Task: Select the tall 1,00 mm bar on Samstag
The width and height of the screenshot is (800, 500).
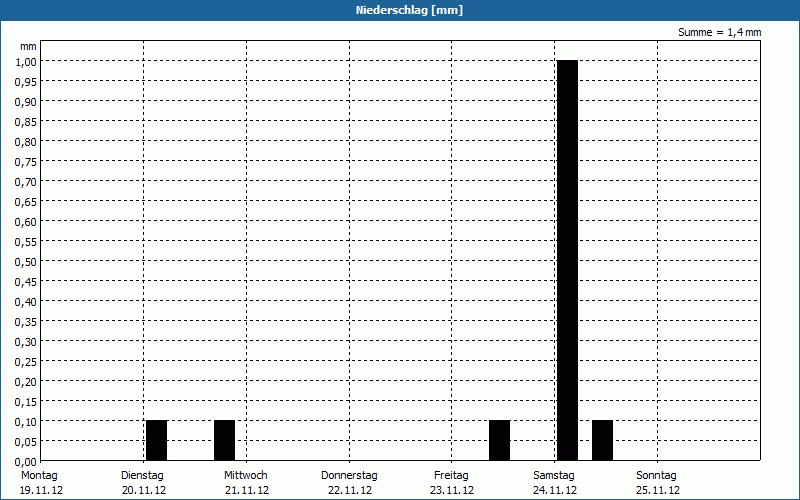Action: [x=567, y=260]
